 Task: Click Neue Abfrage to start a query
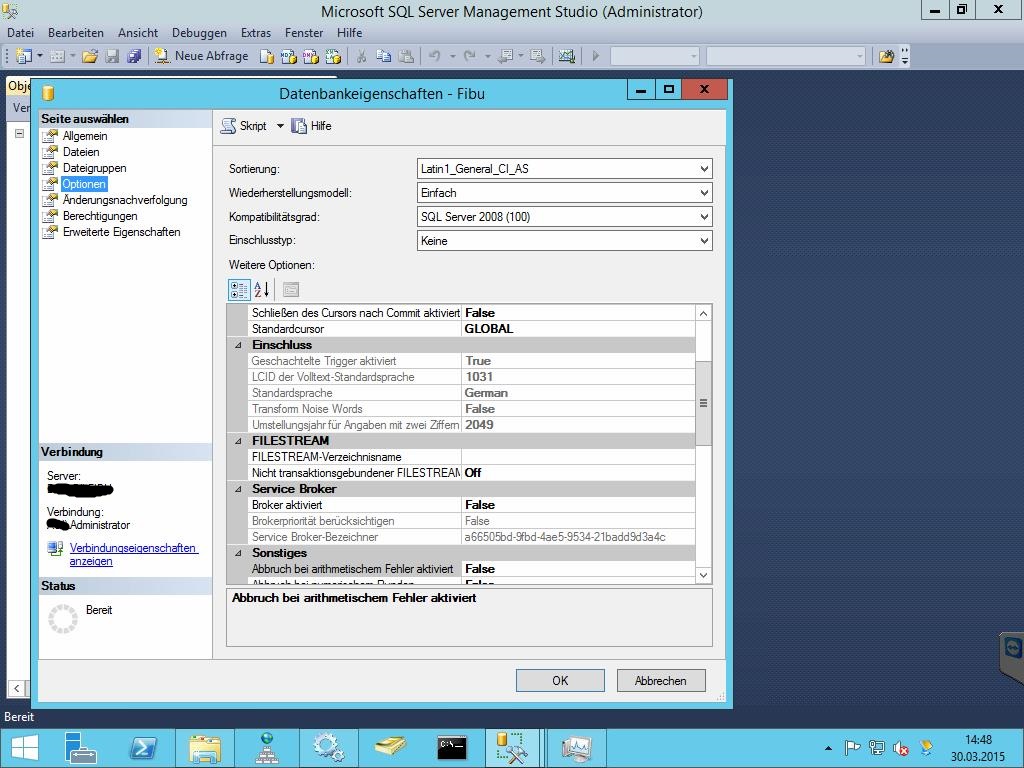201,56
